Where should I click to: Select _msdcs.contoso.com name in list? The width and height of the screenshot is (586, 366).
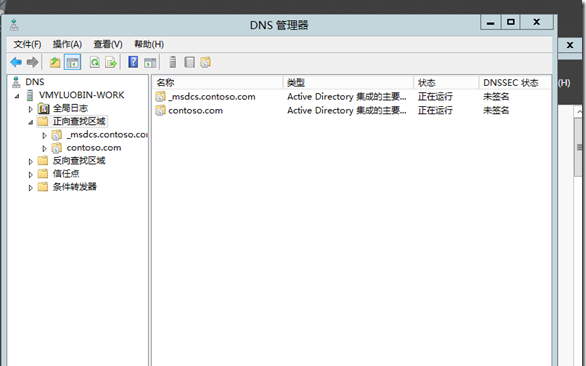point(212,97)
